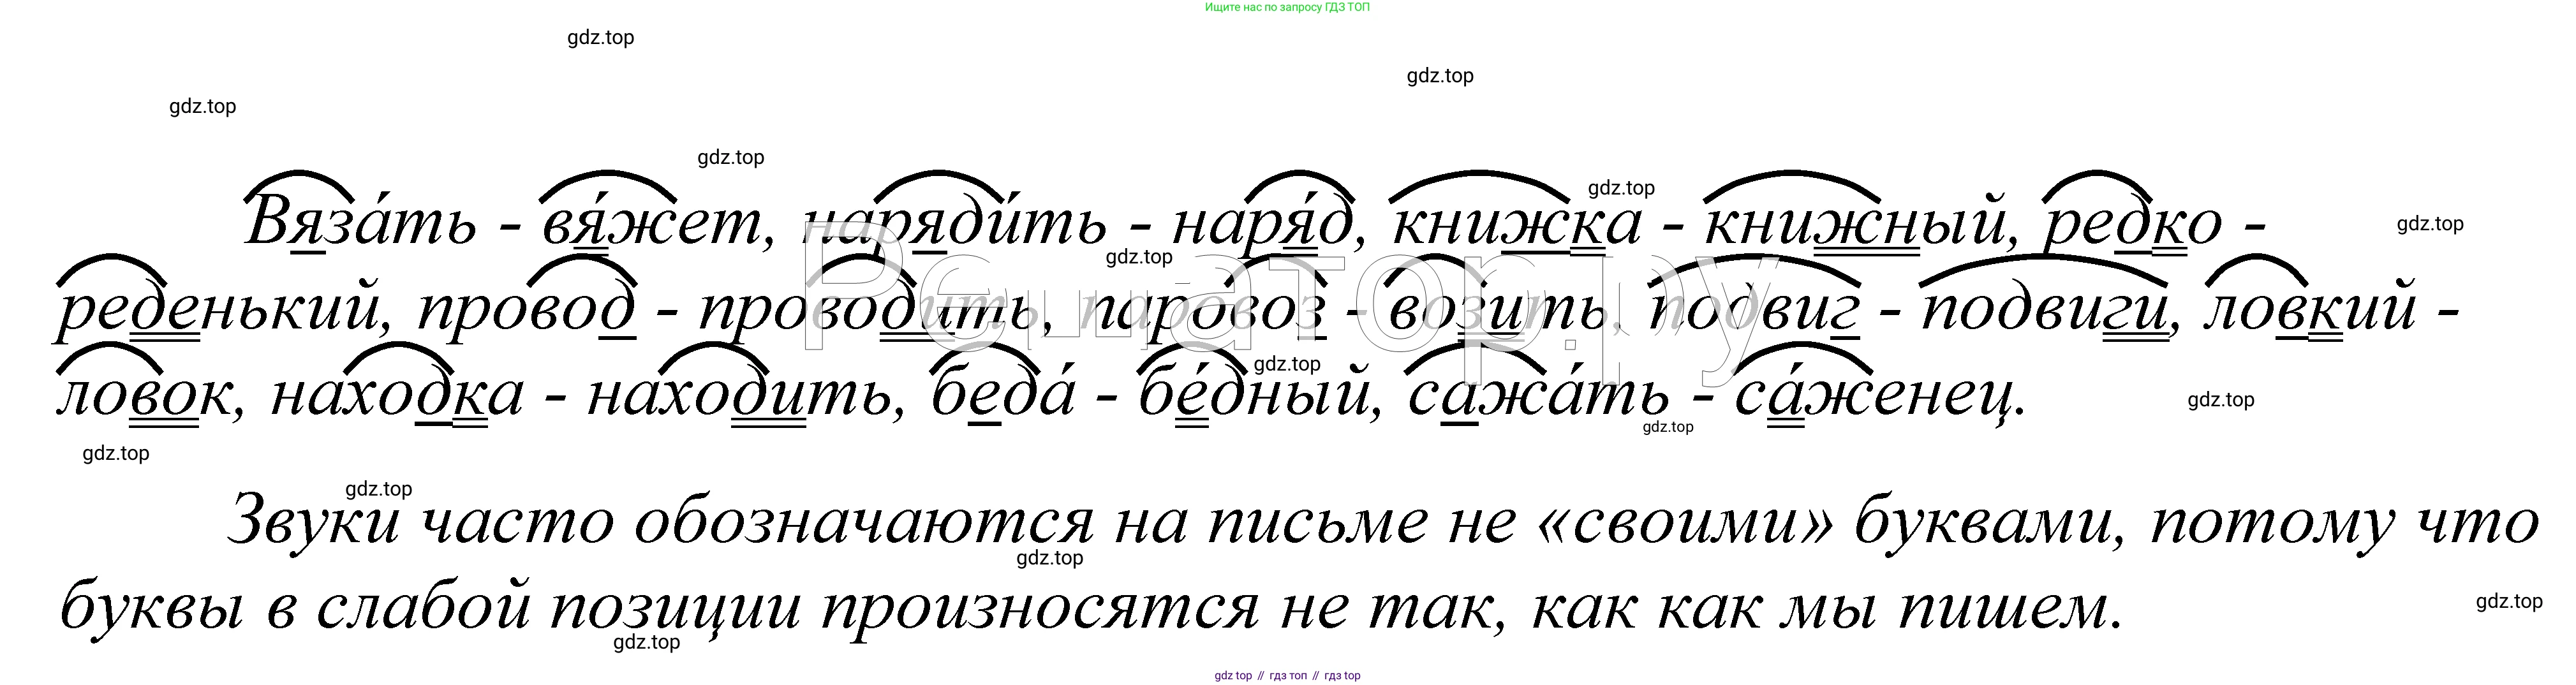
Task: Select the word «наряд» before the comma
Action: coord(1262,221)
